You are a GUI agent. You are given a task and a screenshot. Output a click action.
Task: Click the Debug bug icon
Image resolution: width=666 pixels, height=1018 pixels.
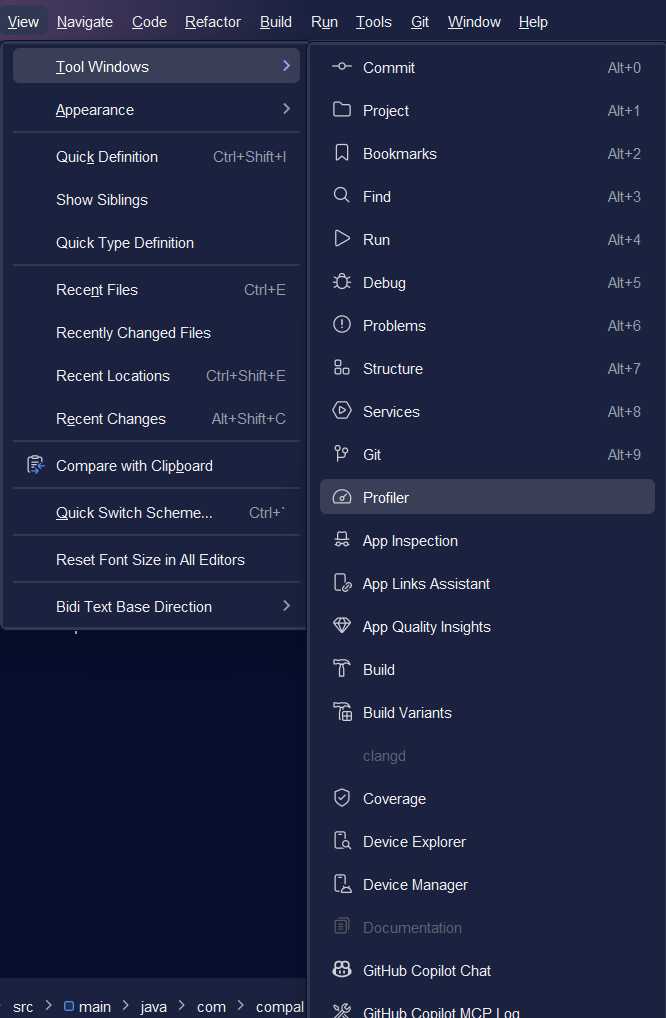pyautogui.click(x=342, y=282)
